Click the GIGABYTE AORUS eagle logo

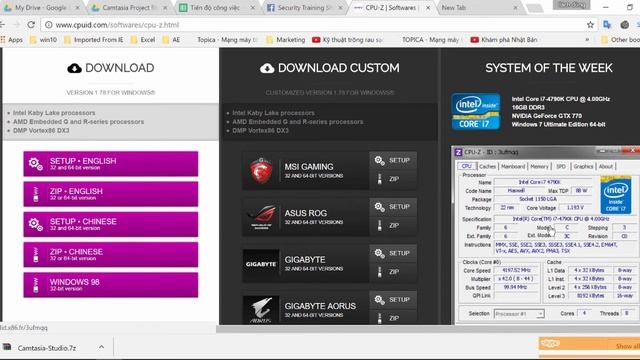261,310
